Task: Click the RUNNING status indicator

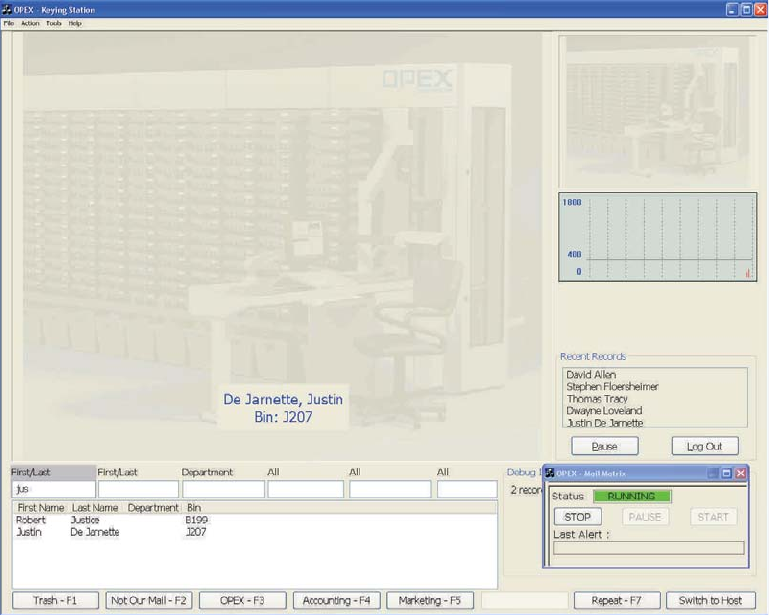Action: tap(632, 496)
